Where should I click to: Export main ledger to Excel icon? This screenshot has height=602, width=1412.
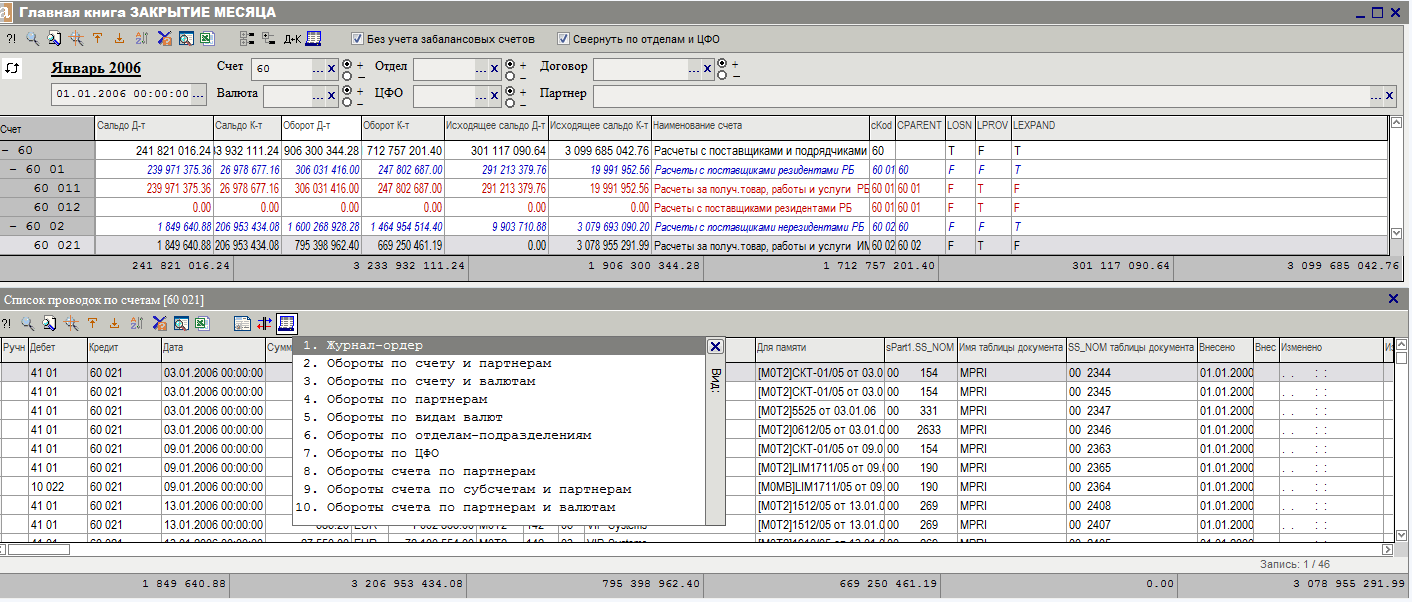(206, 39)
